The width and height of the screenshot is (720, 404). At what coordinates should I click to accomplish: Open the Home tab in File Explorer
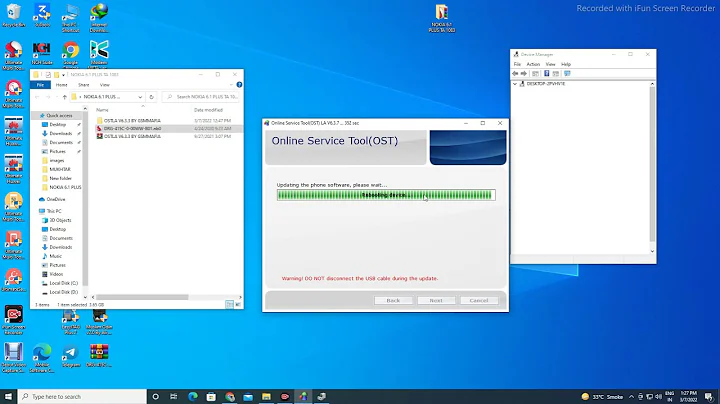click(62, 85)
